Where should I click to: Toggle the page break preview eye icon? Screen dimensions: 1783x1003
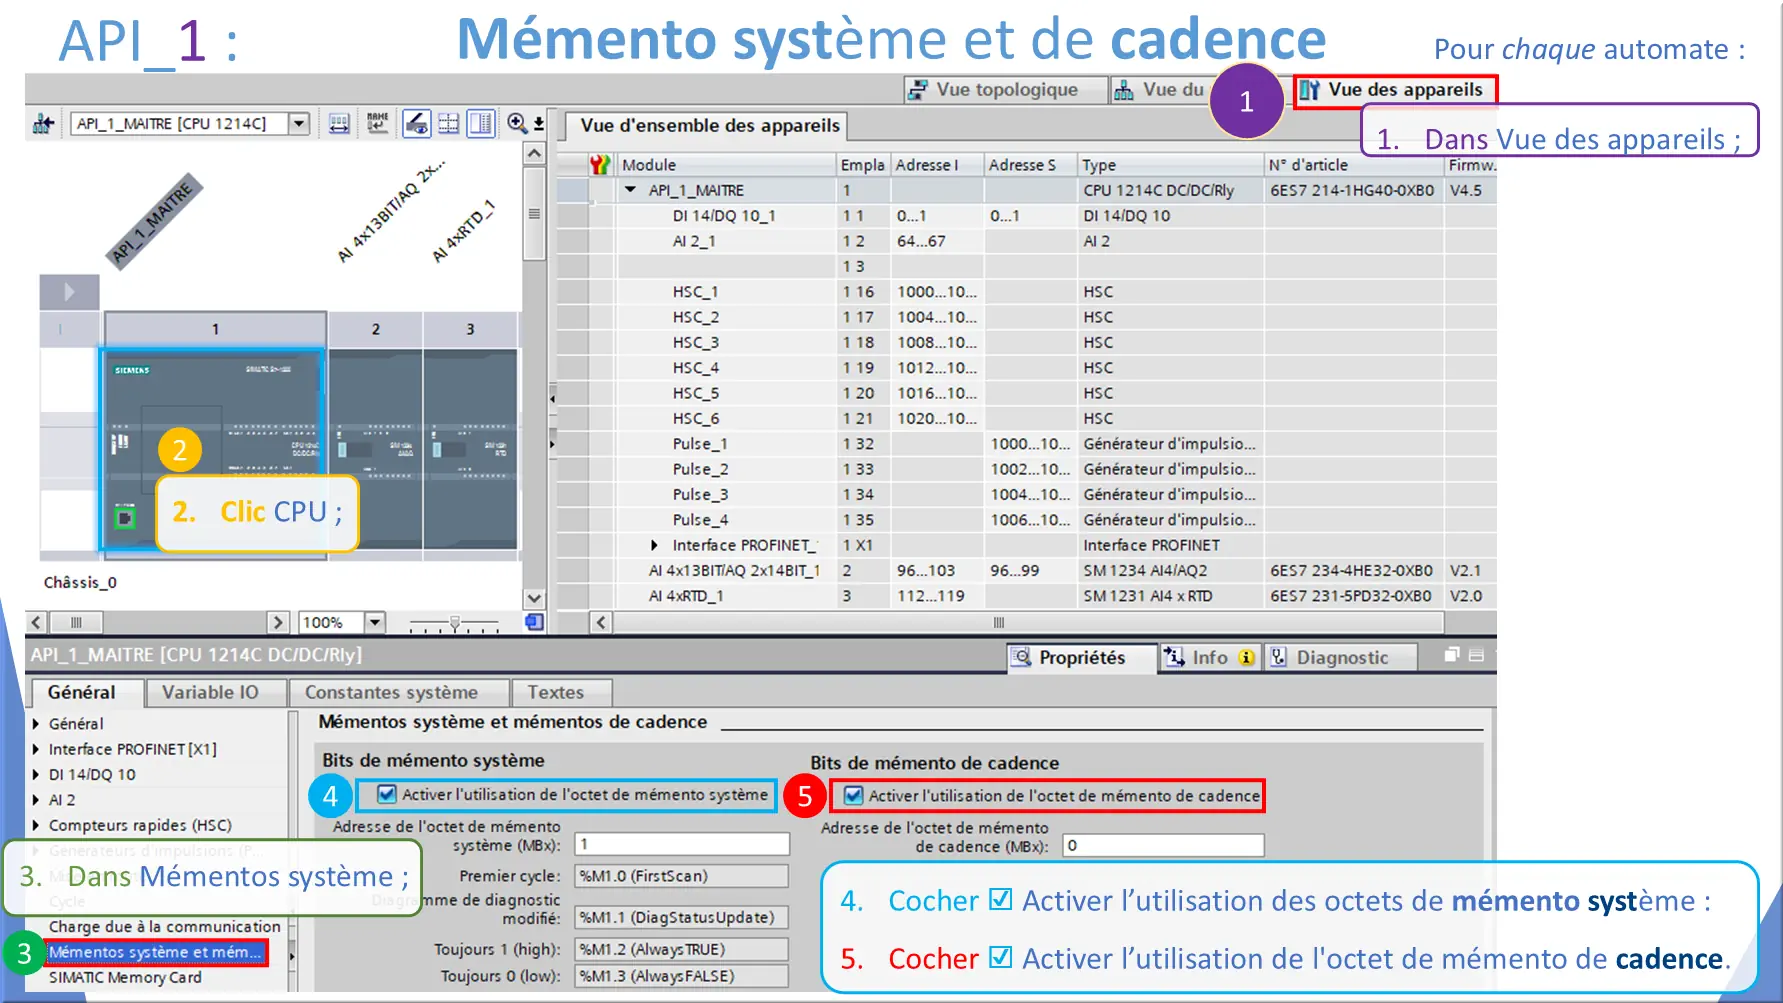pyautogui.click(x=417, y=124)
